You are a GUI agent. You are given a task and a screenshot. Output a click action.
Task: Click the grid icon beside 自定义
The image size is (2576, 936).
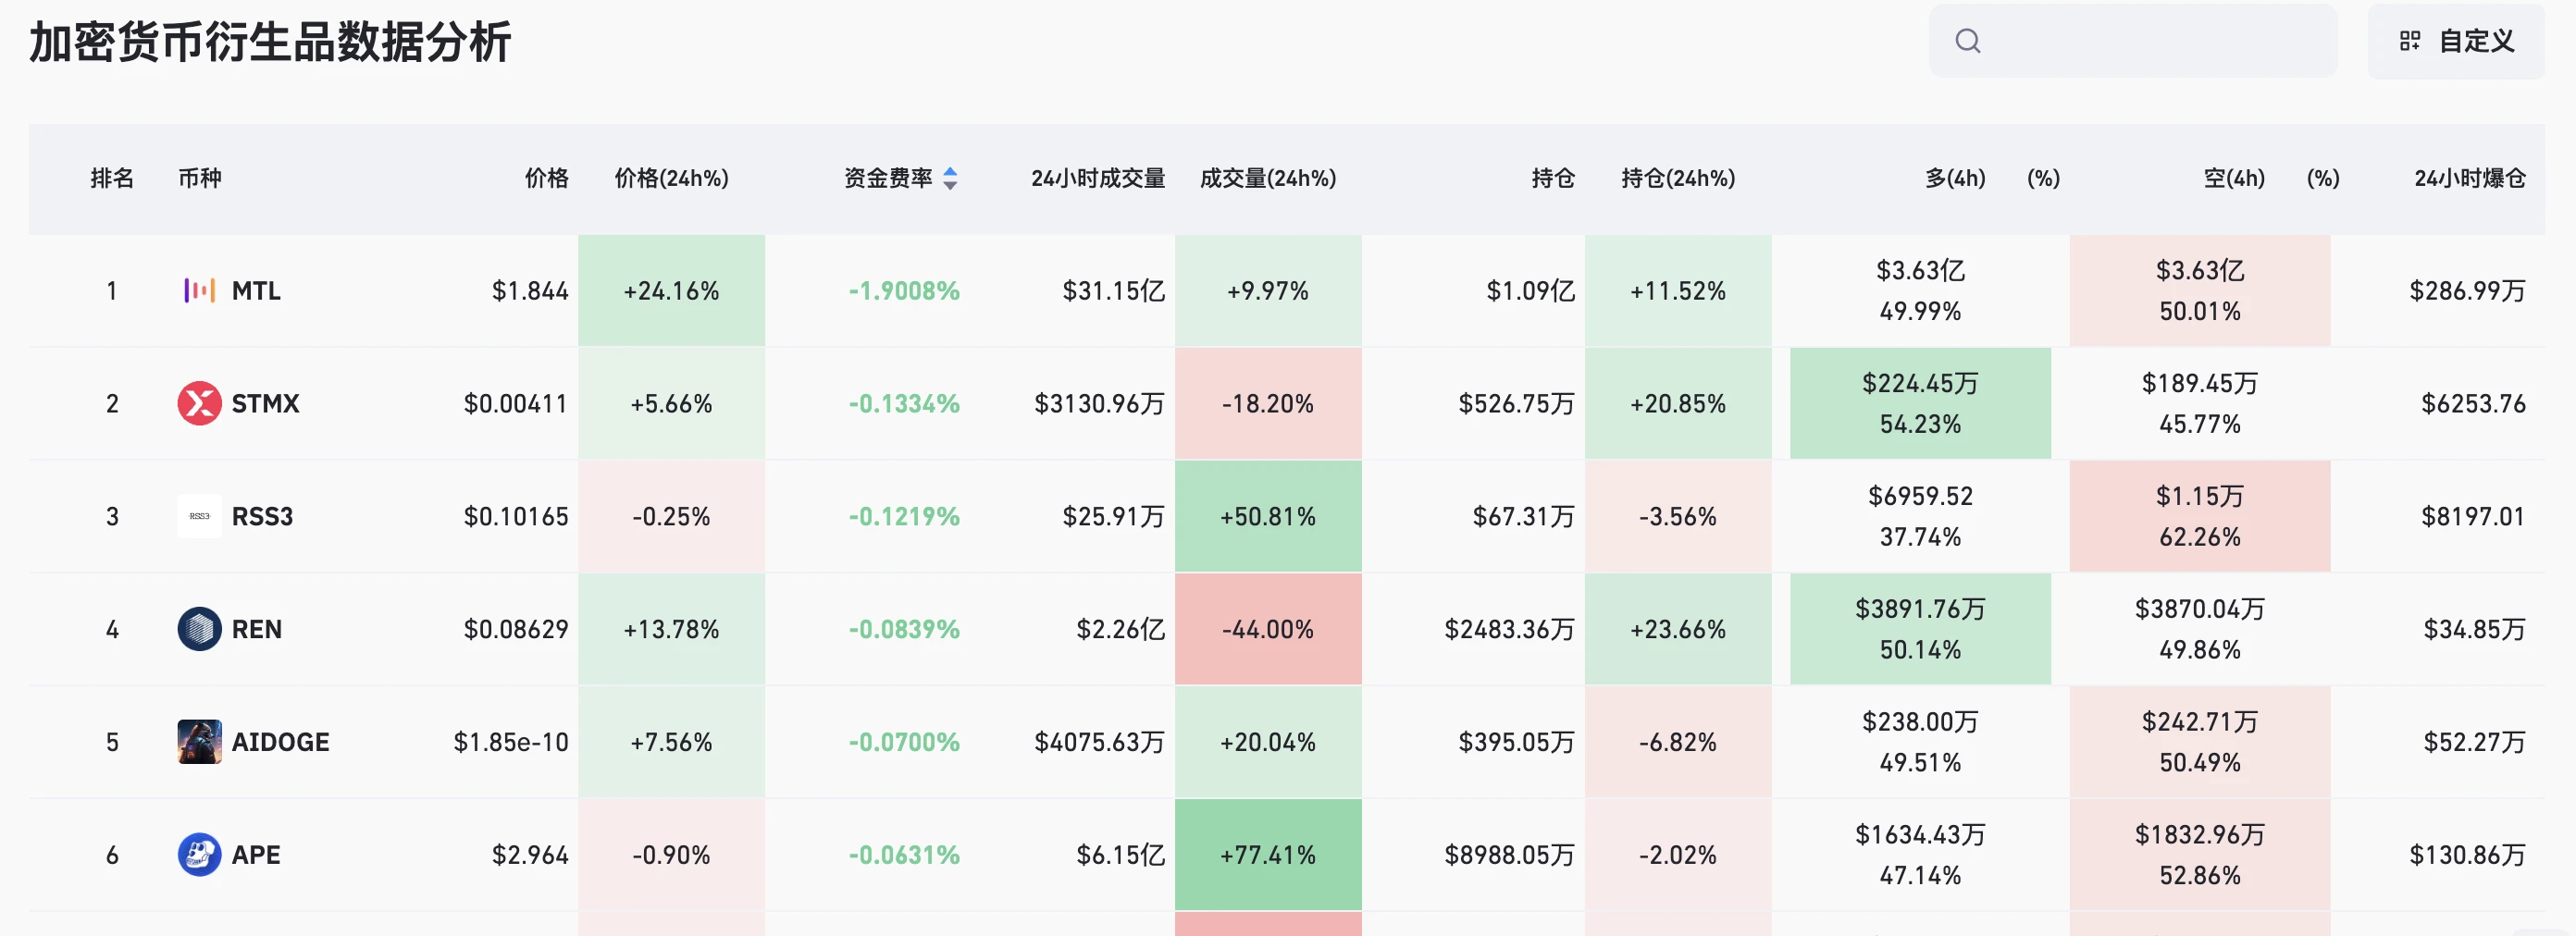click(2409, 41)
